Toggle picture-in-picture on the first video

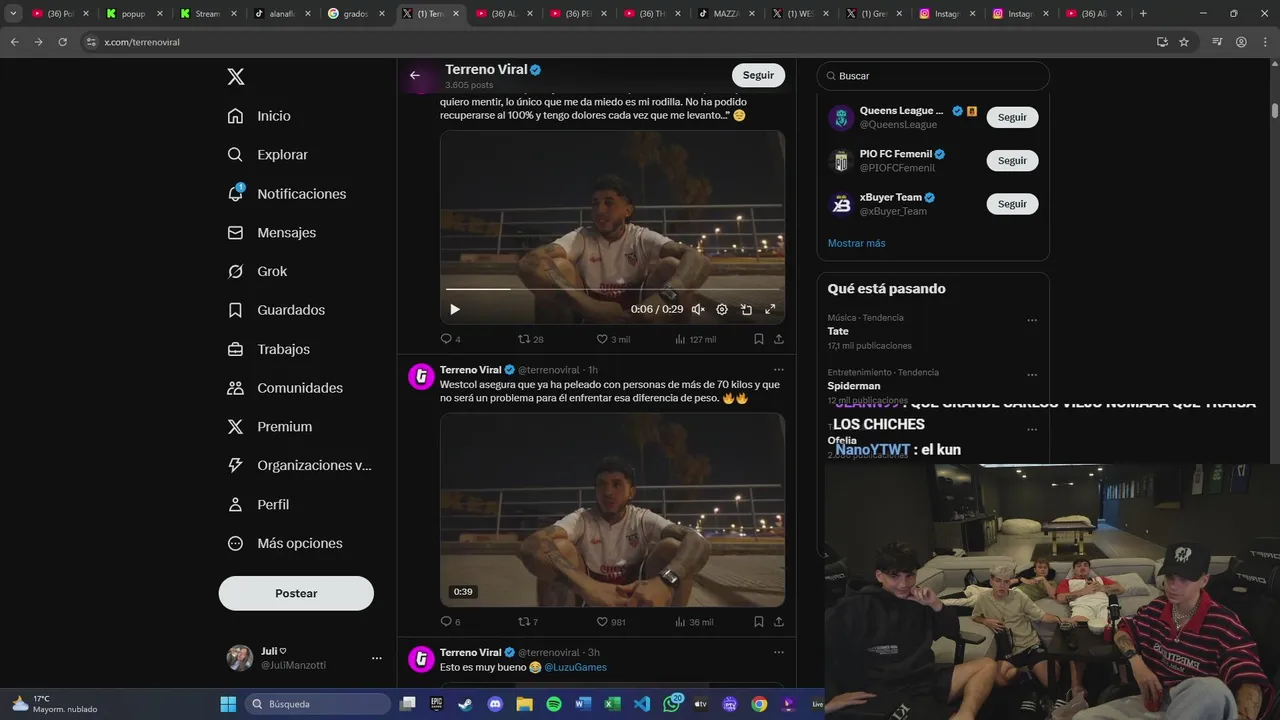[746, 310]
